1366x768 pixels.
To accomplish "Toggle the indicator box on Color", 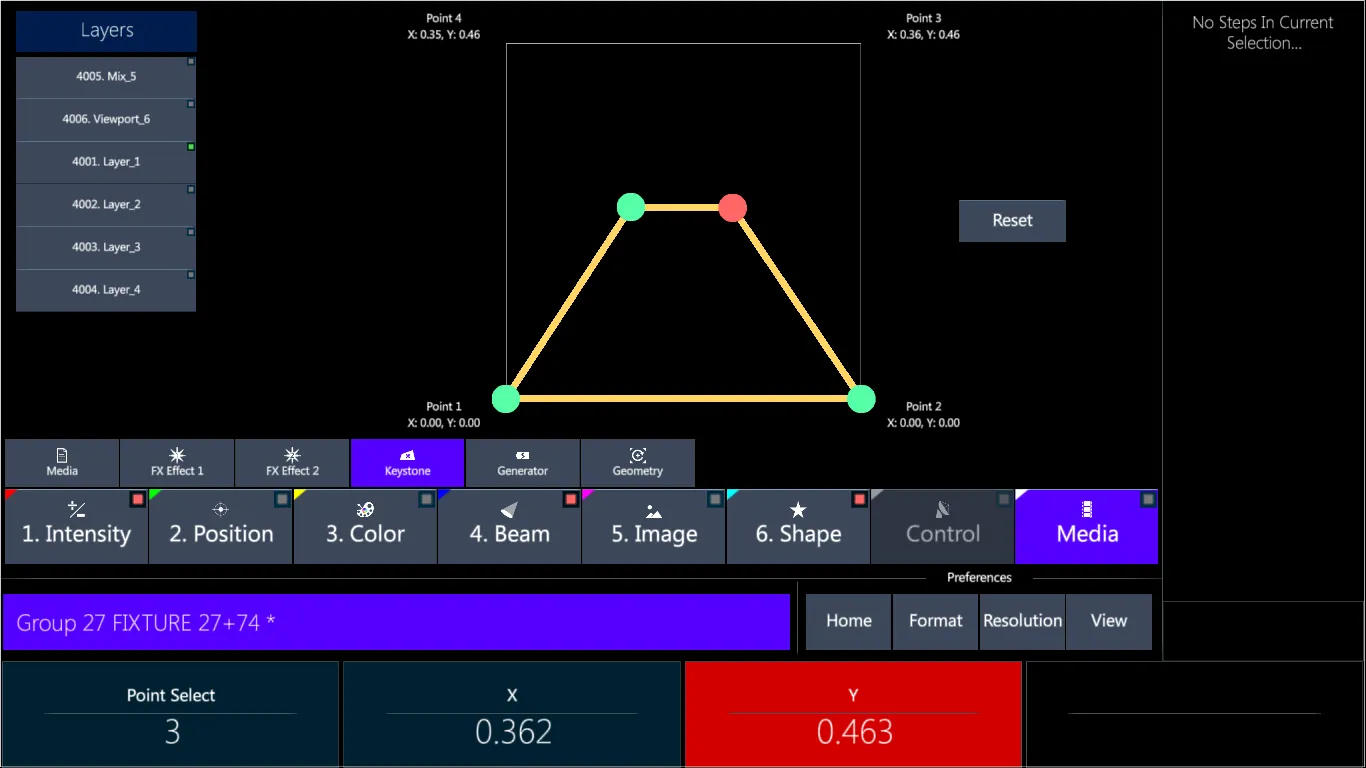I will coord(427,499).
